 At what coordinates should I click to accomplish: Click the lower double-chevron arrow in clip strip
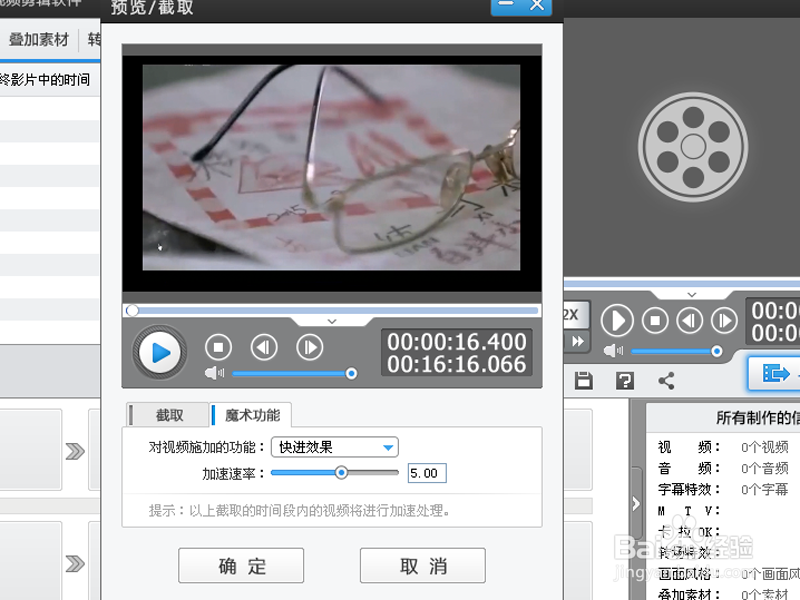[x=75, y=563]
